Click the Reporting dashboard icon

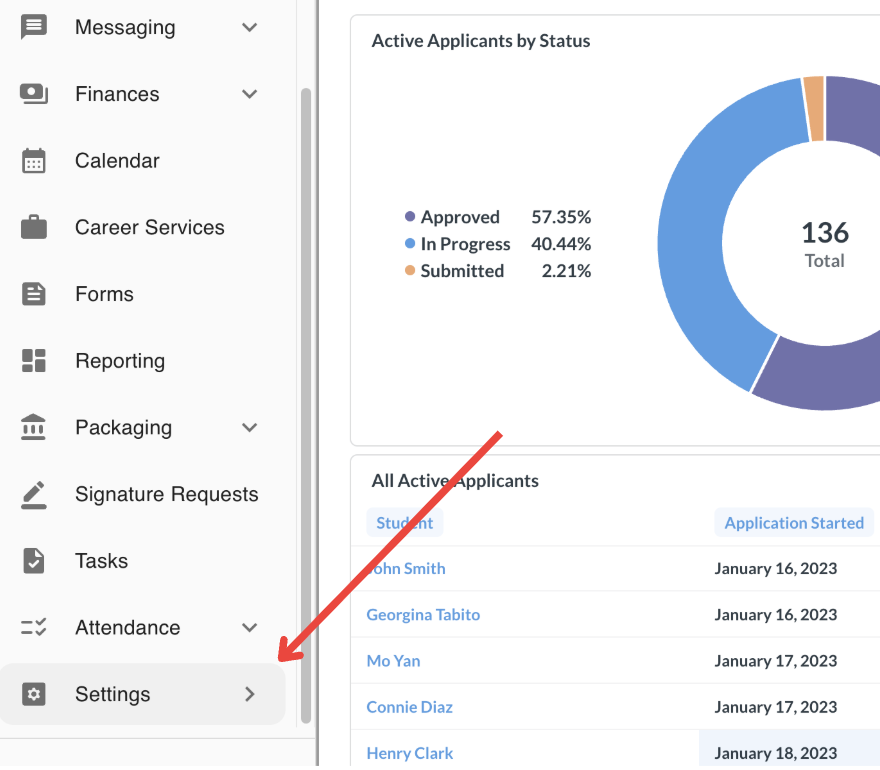34,360
